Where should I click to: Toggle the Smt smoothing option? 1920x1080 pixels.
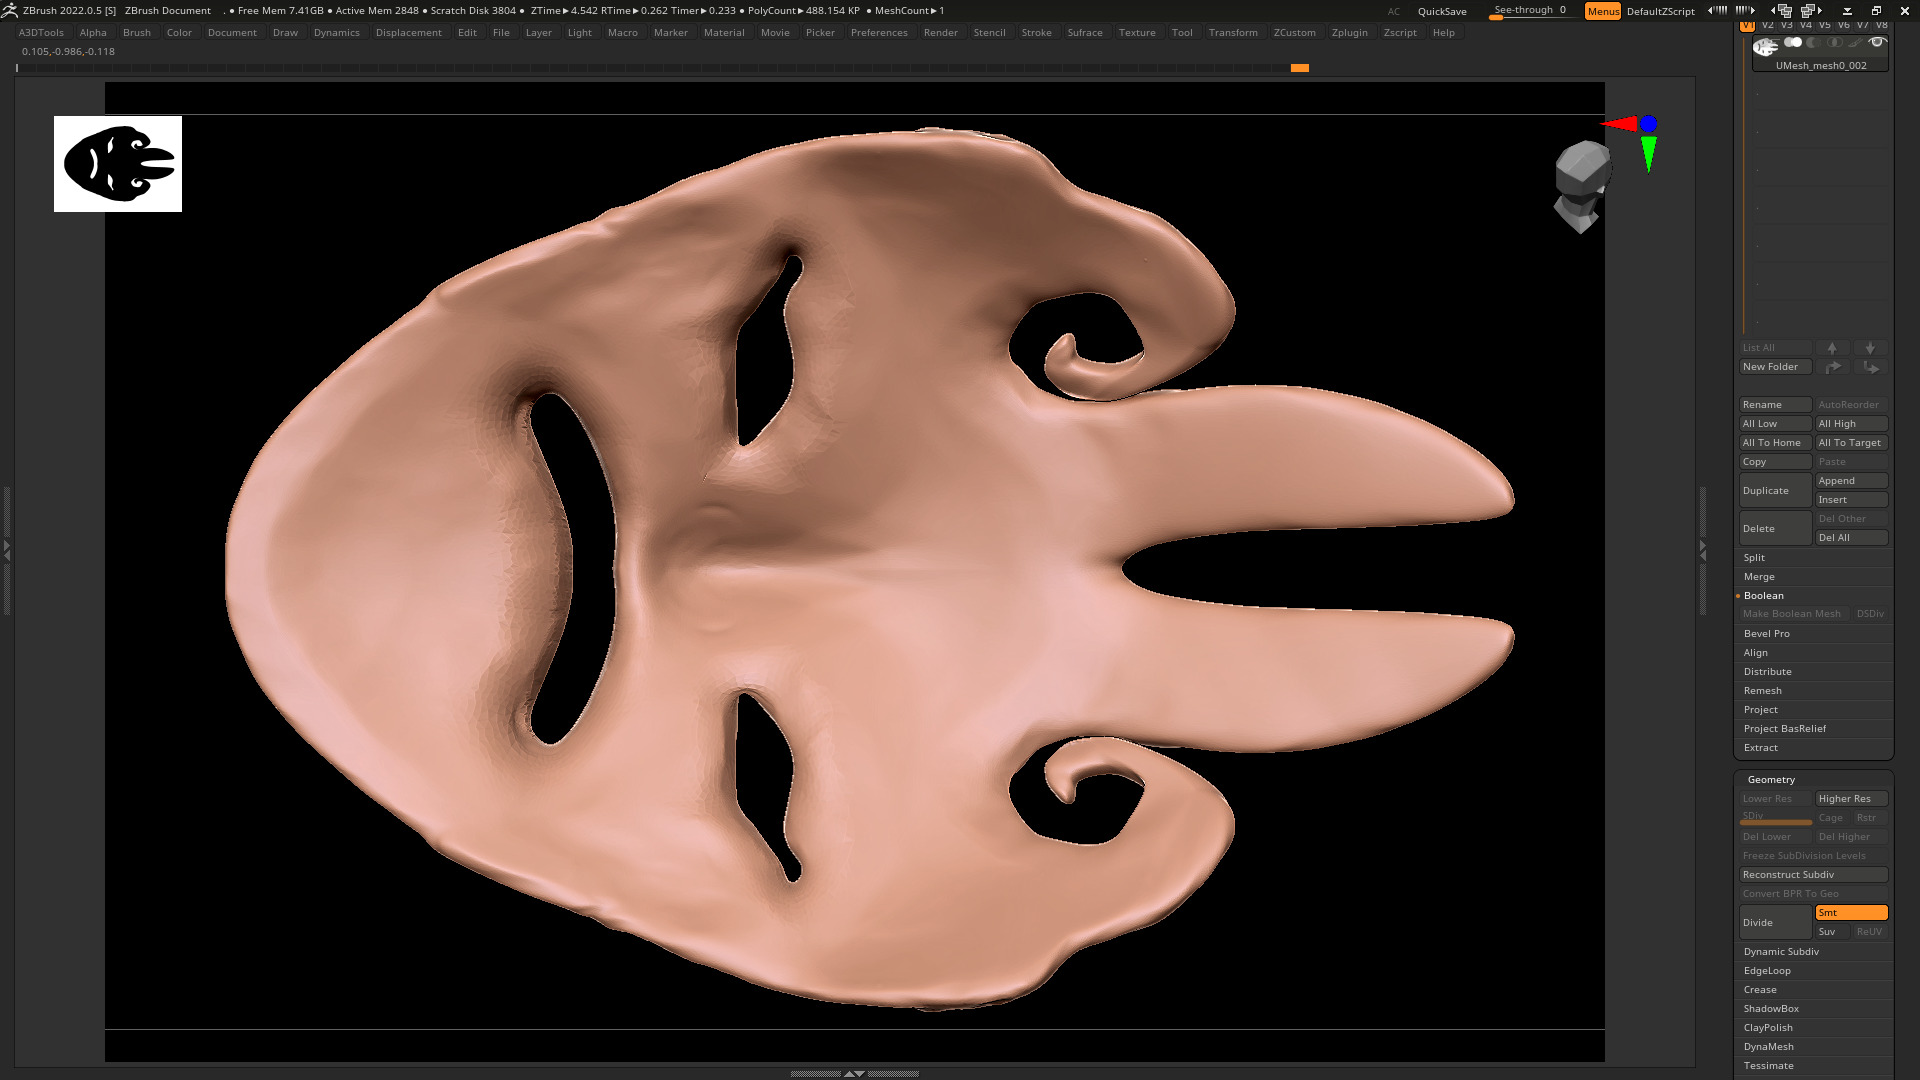(1850, 912)
